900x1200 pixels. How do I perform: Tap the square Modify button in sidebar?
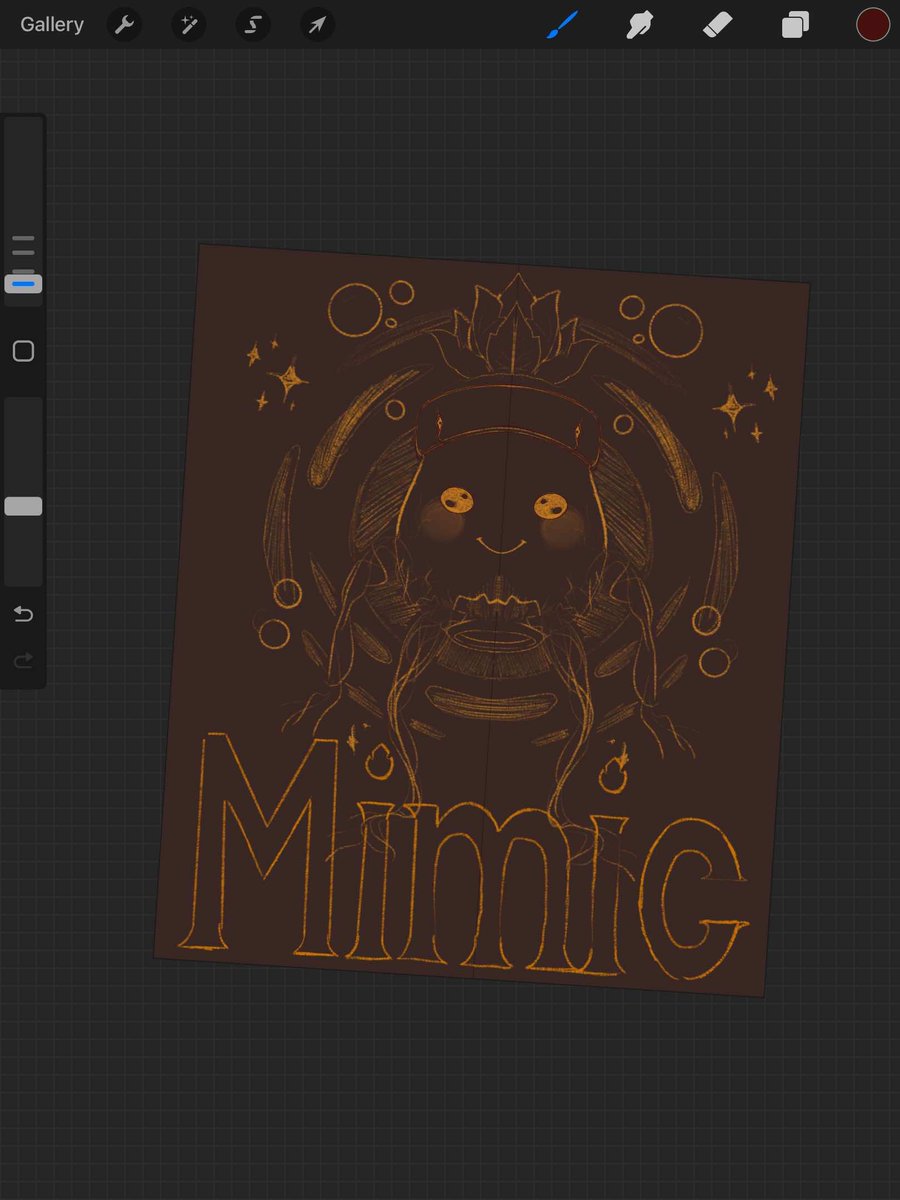23,351
